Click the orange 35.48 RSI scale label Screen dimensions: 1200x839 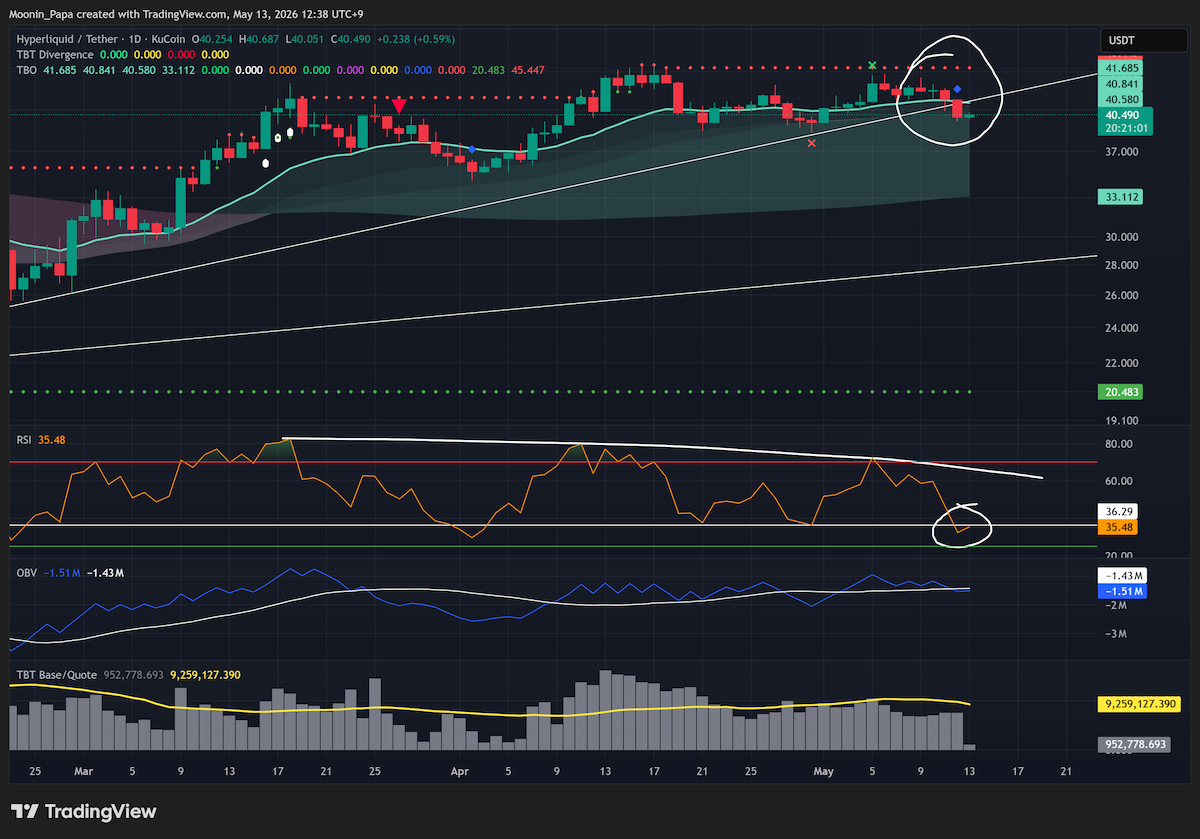point(1119,526)
